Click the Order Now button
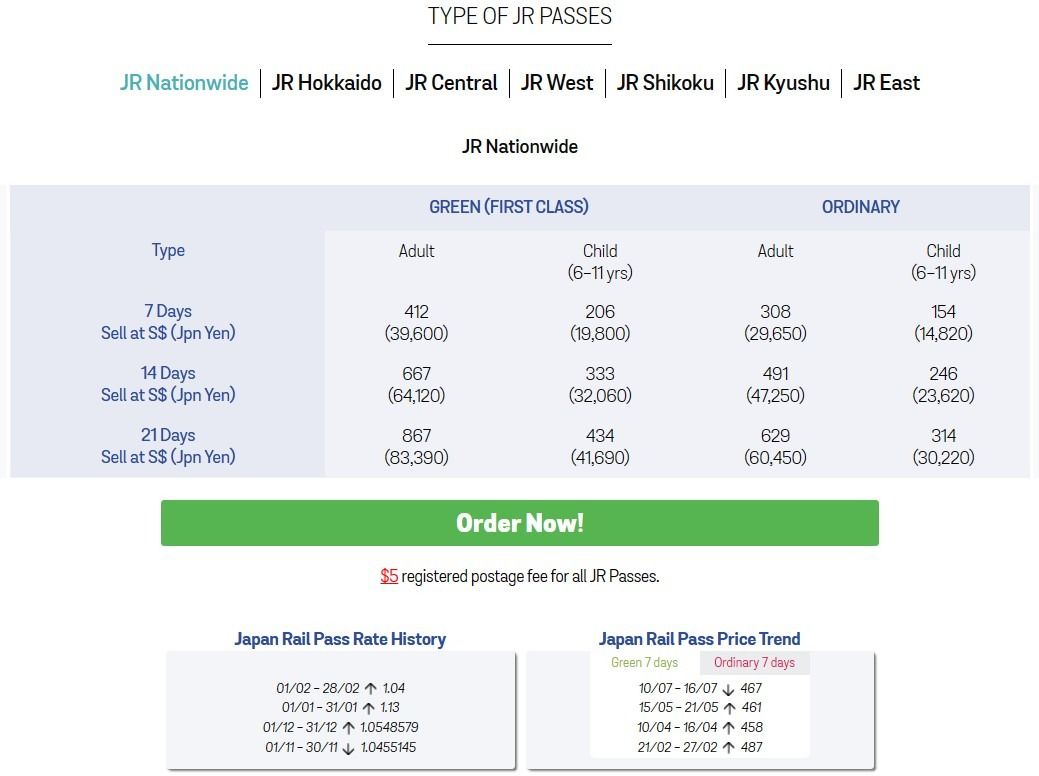Image resolution: width=1039 pixels, height=776 pixels. tap(520, 522)
